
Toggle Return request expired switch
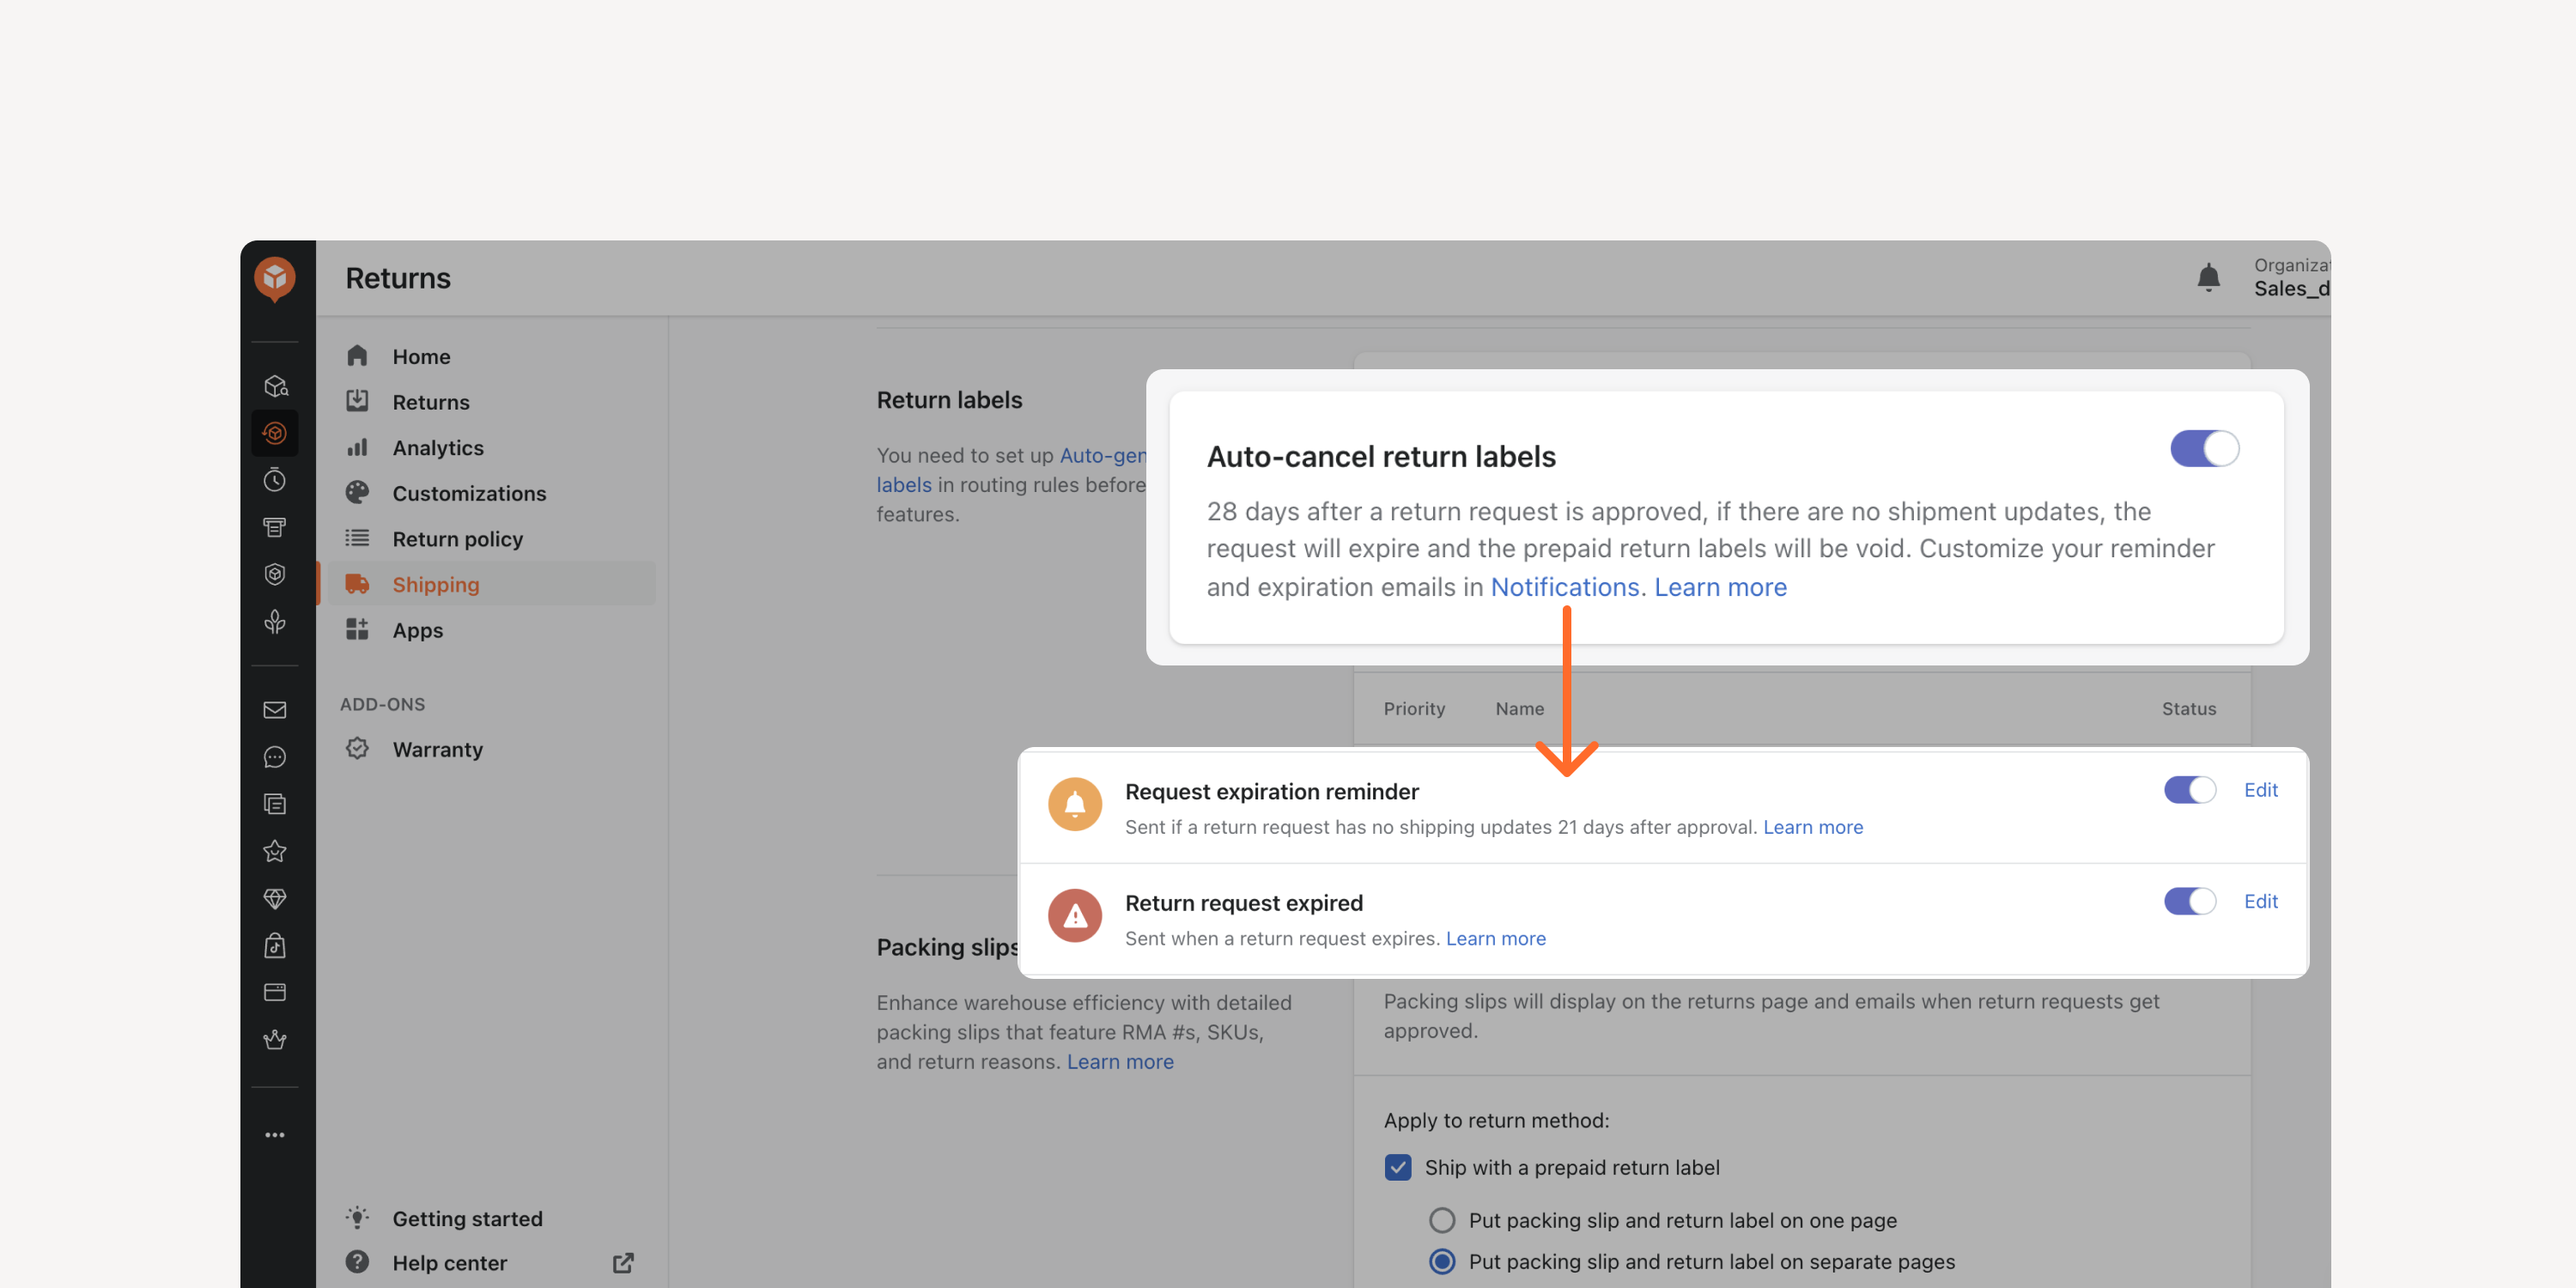click(2190, 901)
